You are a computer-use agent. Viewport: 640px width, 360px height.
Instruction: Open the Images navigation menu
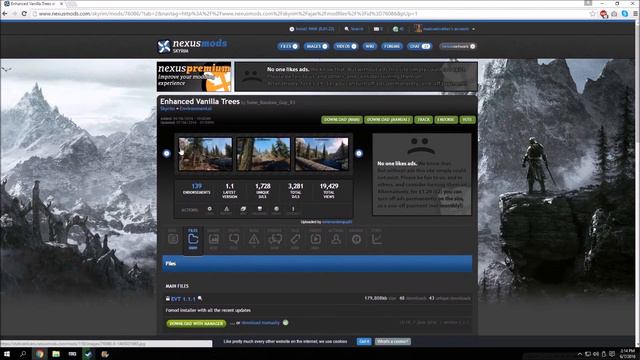pos(316,46)
